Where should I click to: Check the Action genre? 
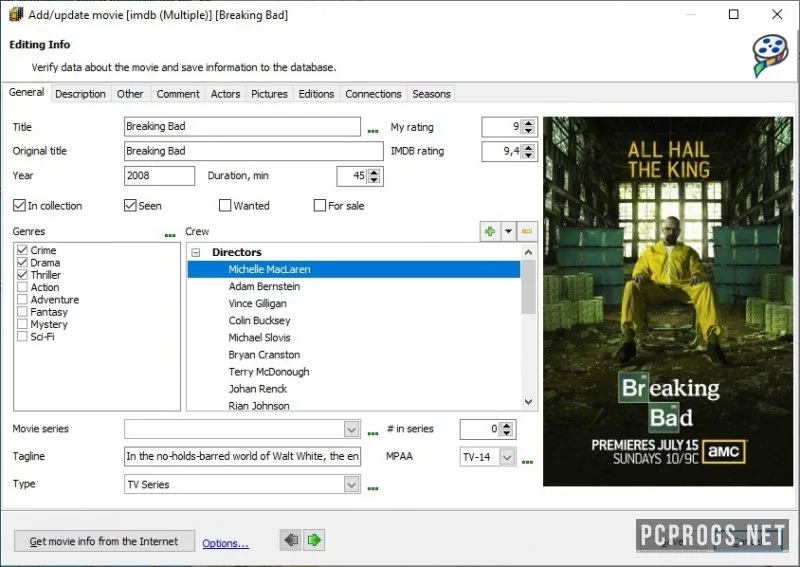(x=22, y=287)
